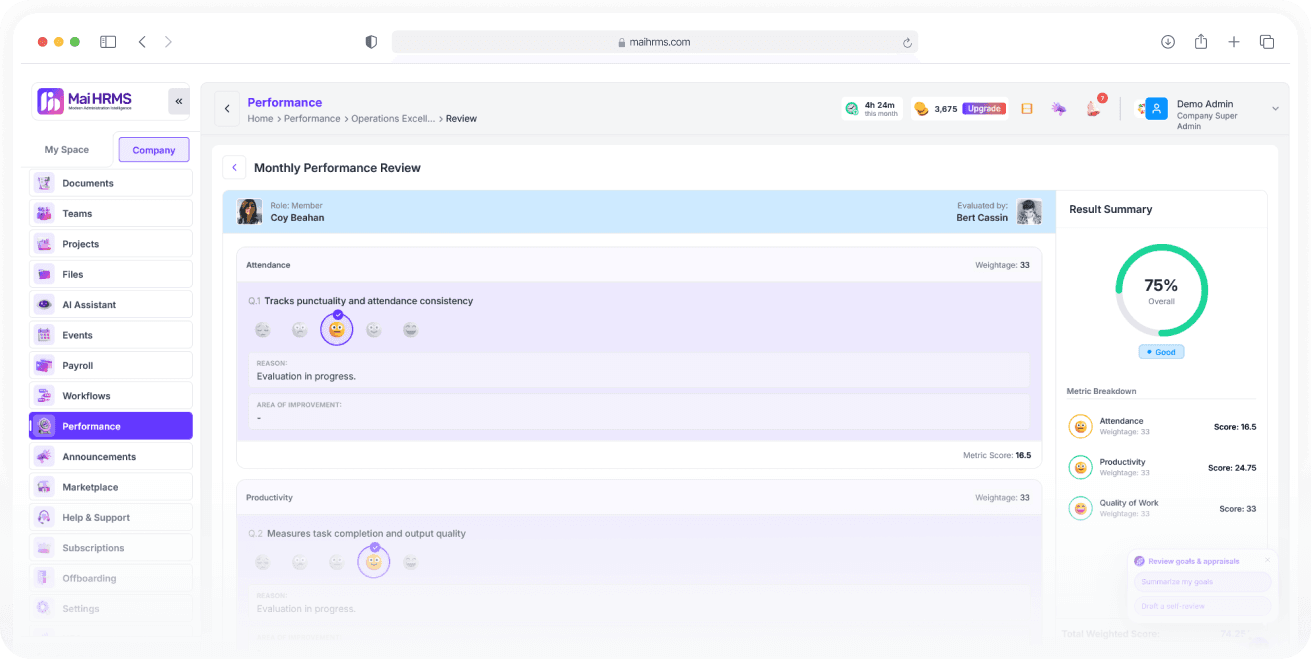
Task: Click Attendance emoji in Metric Breakdown
Action: pyautogui.click(x=1080, y=426)
